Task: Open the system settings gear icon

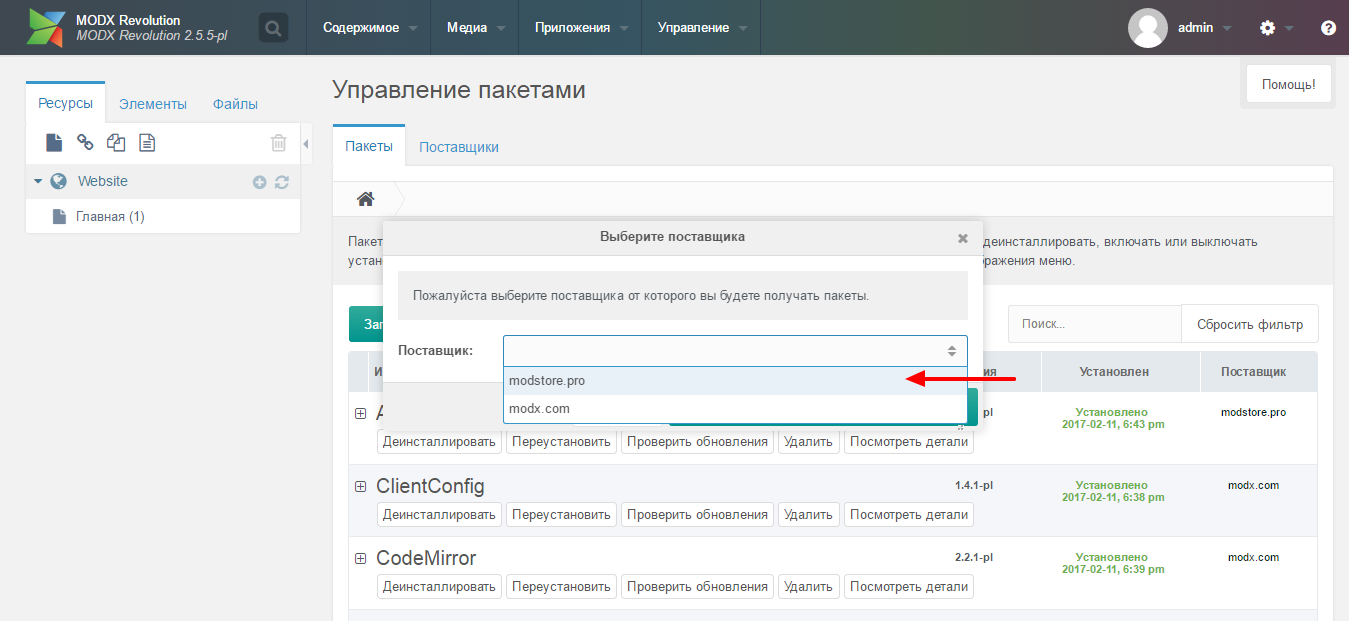Action: (x=1268, y=28)
